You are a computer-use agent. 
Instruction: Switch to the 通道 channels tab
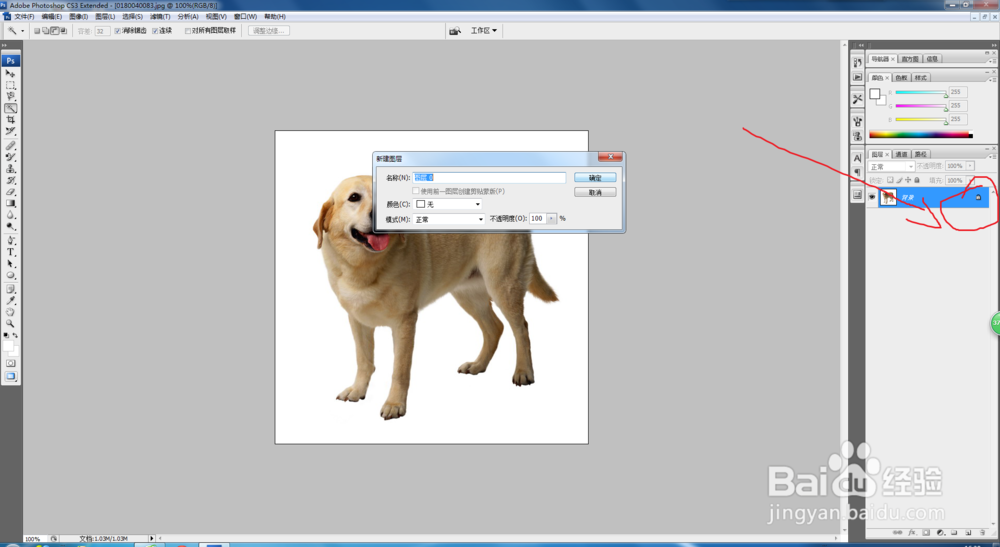coord(901,155)
